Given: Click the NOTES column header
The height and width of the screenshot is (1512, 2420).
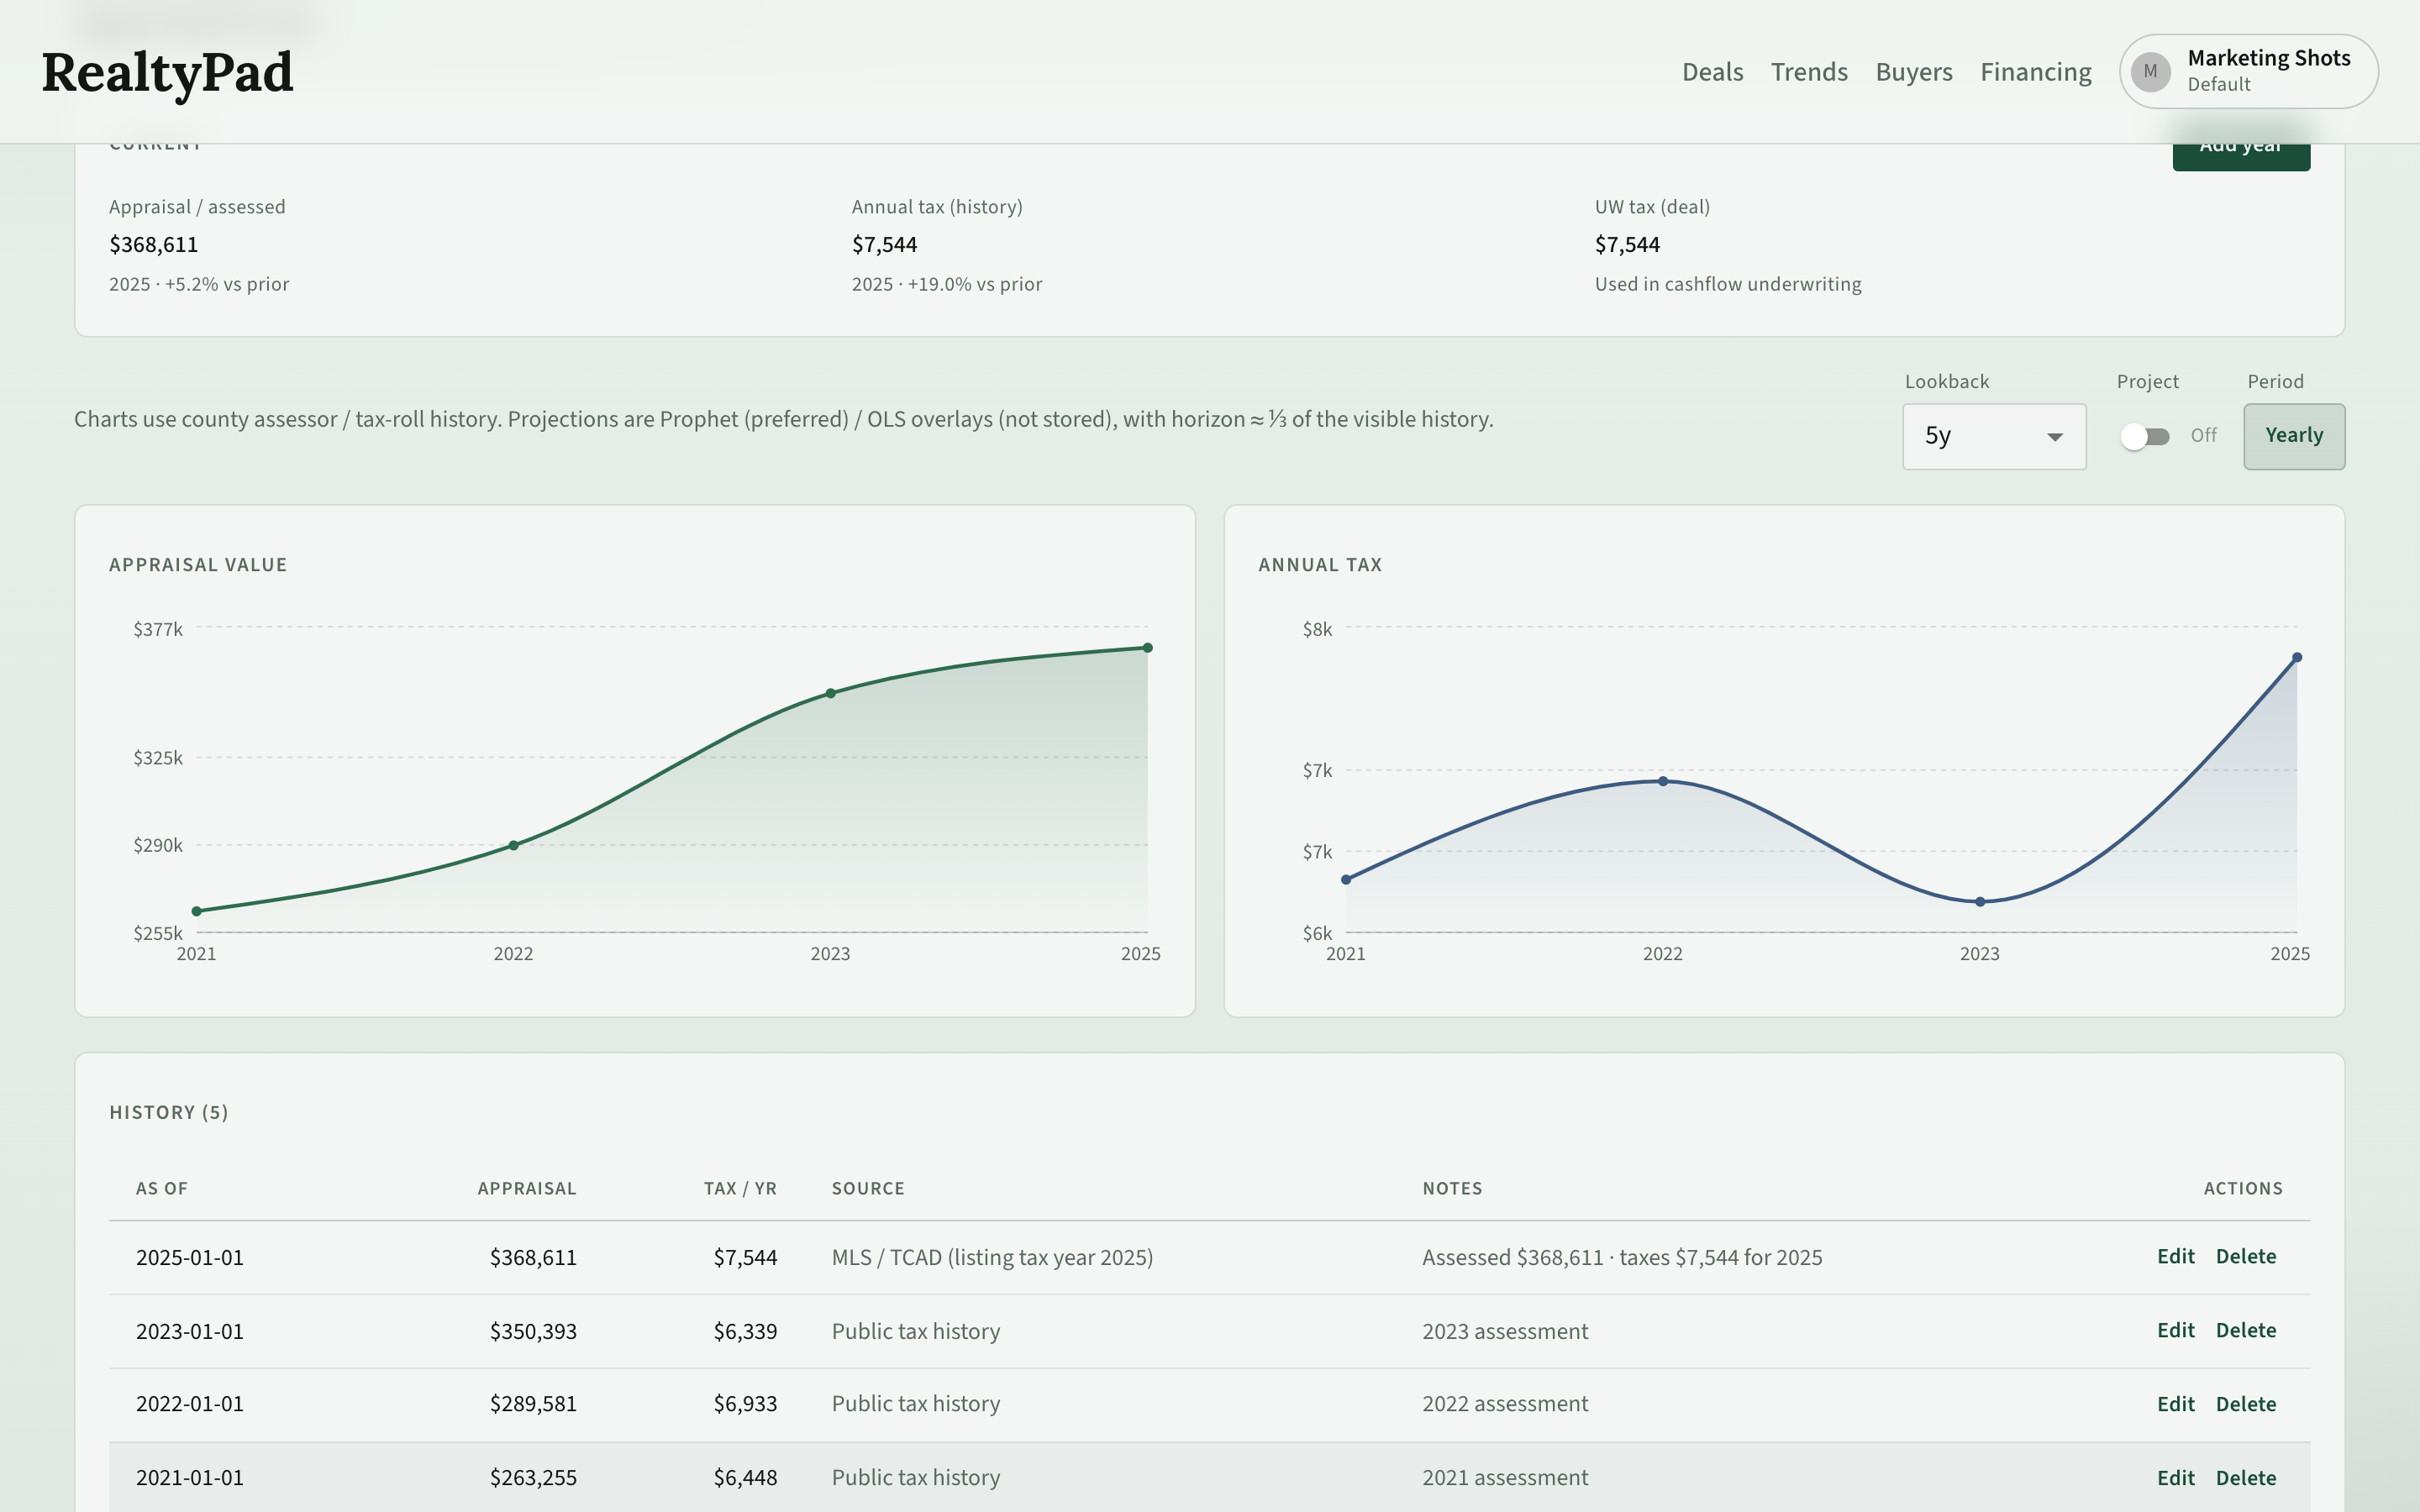Looking at the screenshot, I should (1452, 1189).
